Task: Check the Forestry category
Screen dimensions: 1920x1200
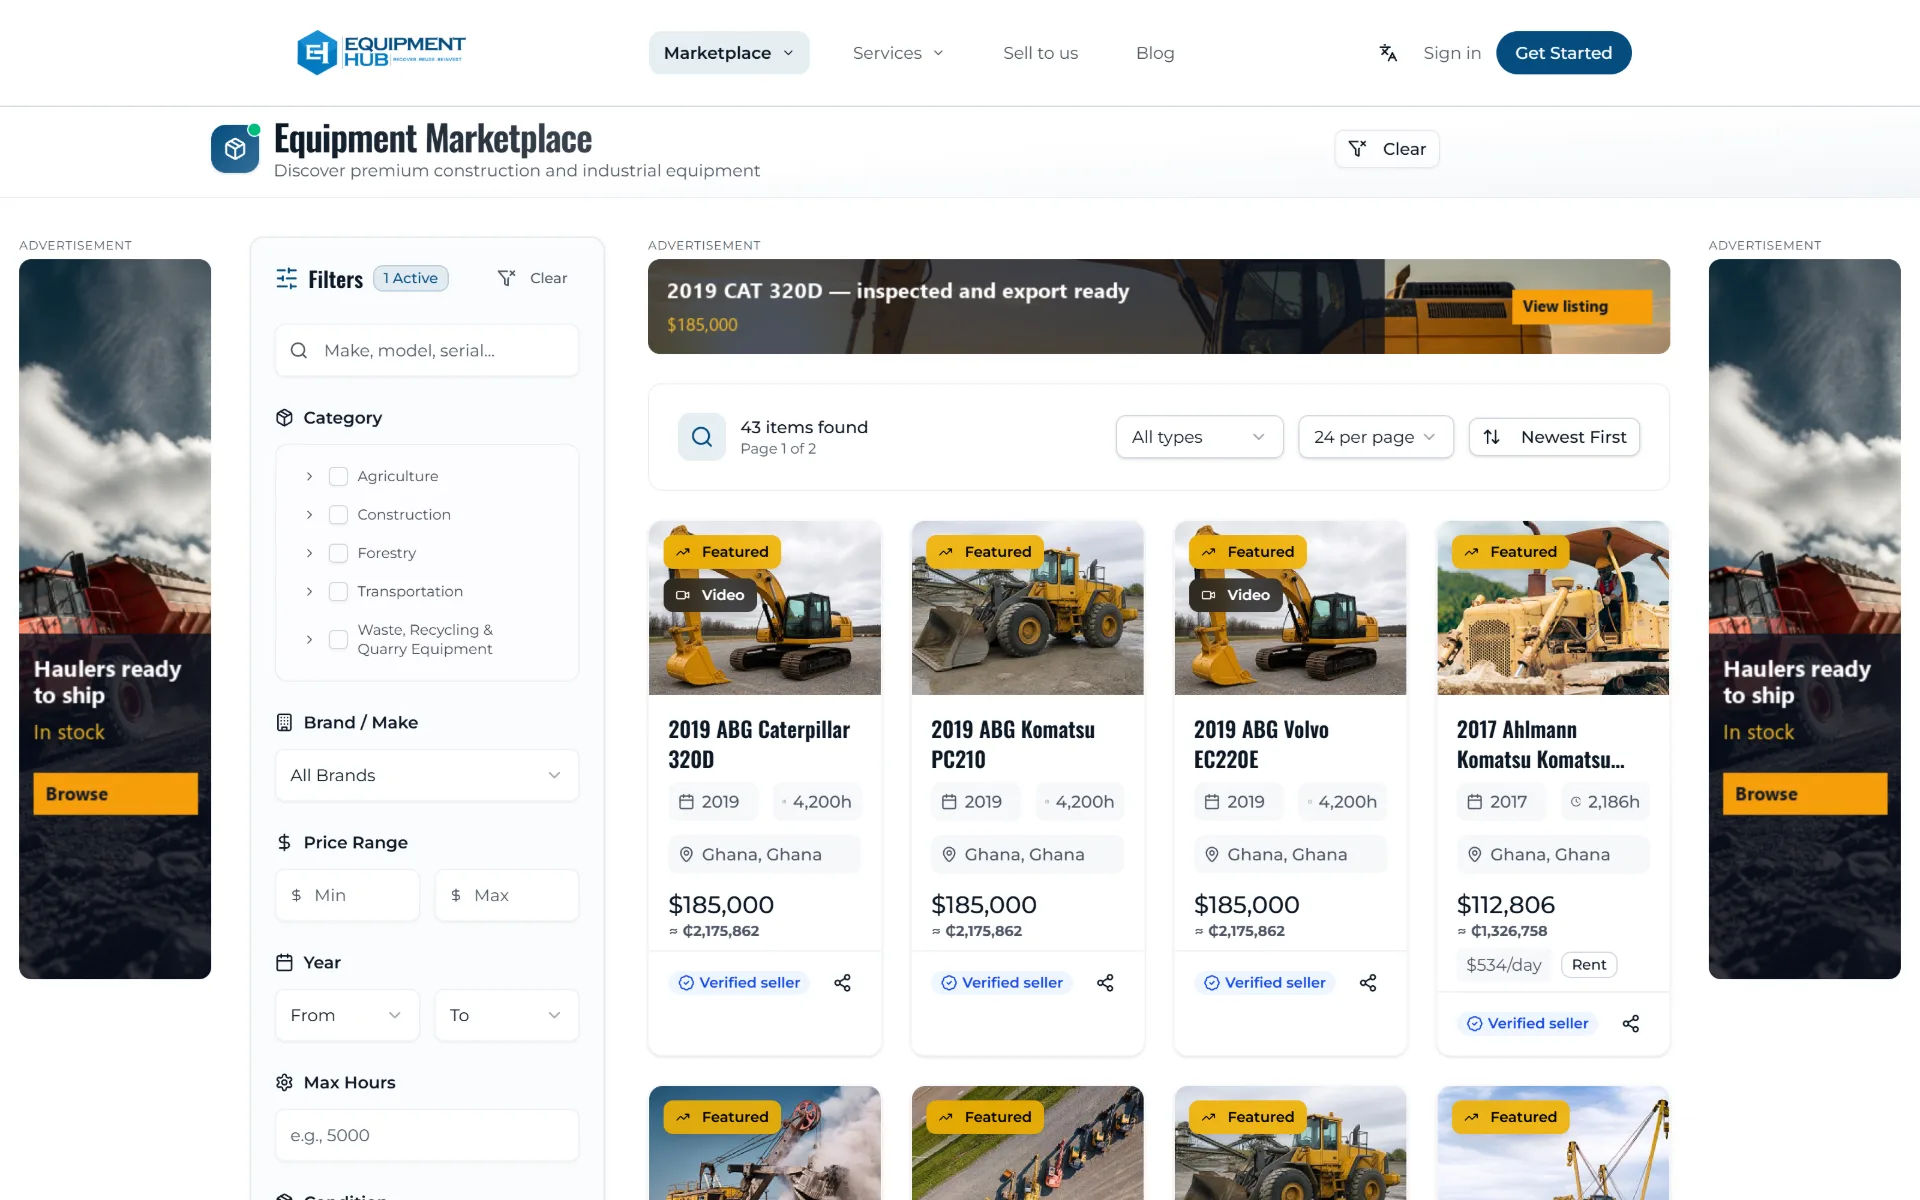Action: [339, 553]
